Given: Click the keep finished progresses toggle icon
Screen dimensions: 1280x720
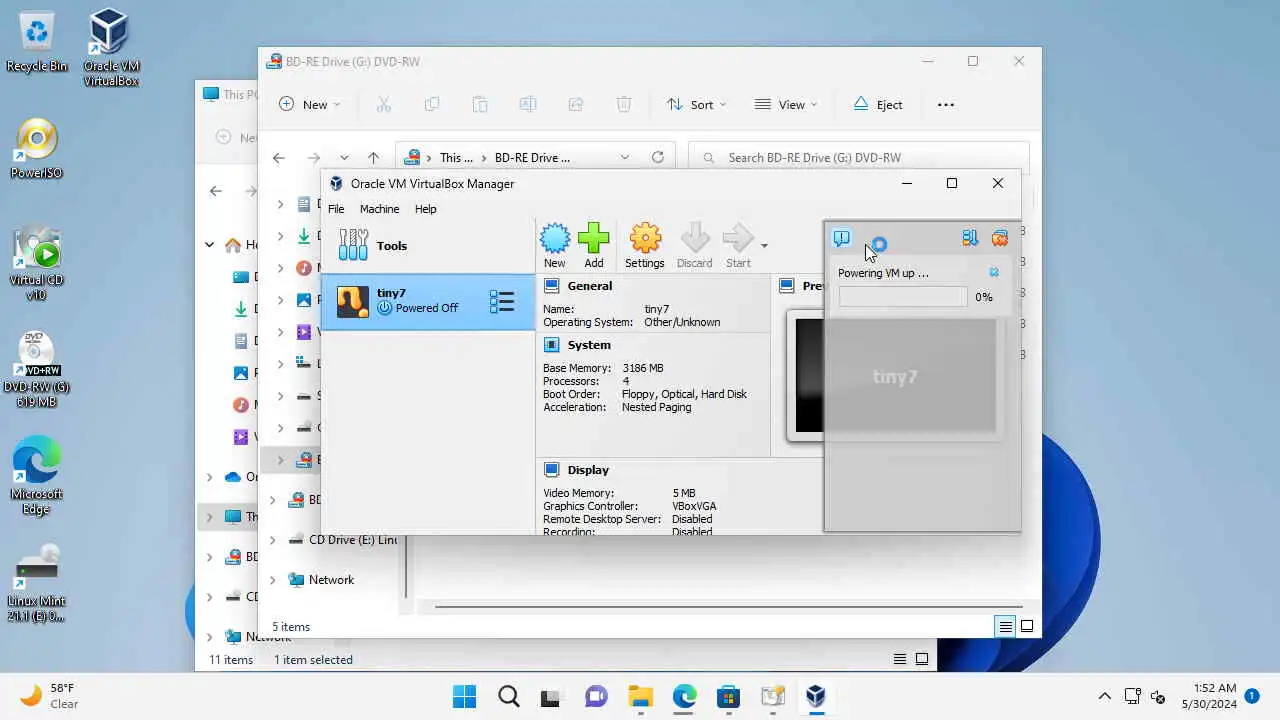Looking at the screenshot, I should click(x=969, y=238).
